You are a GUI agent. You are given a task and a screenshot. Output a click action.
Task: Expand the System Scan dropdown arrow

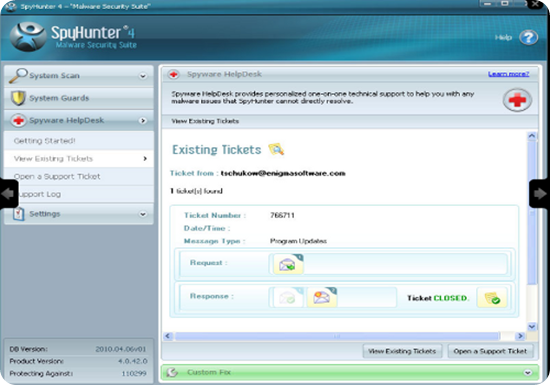143,76
